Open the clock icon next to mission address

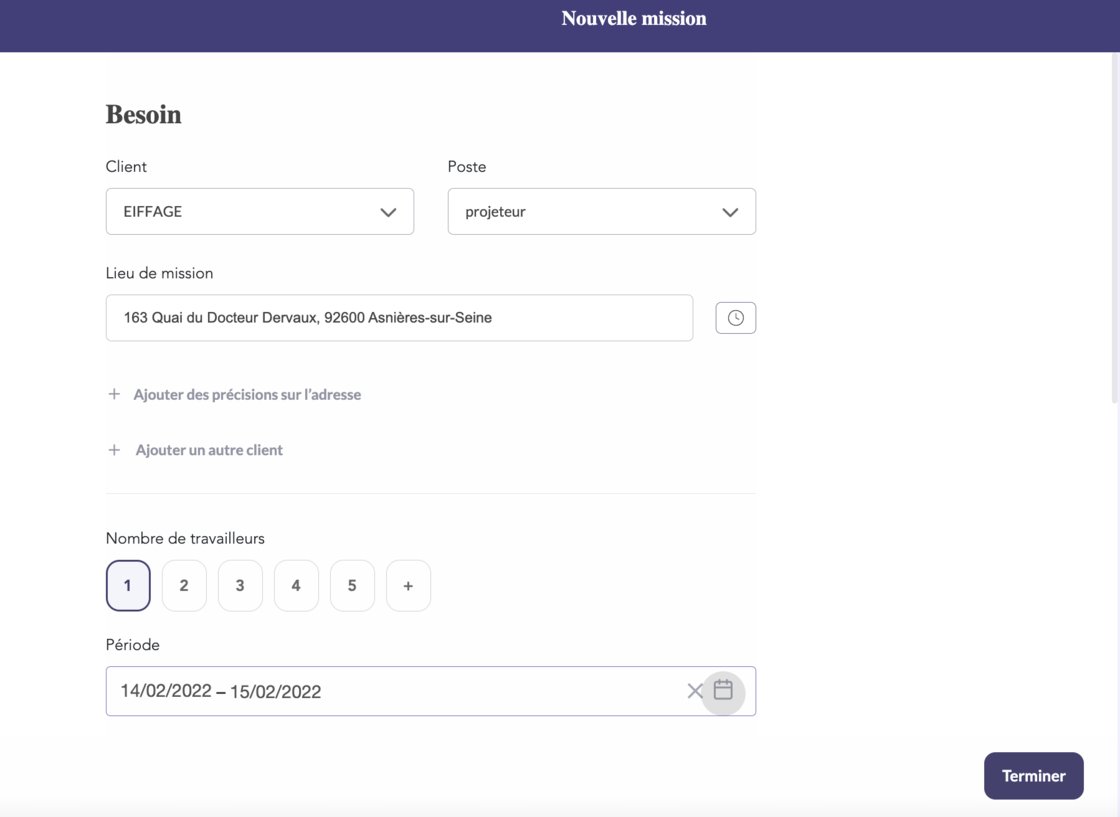pos(735,317)
